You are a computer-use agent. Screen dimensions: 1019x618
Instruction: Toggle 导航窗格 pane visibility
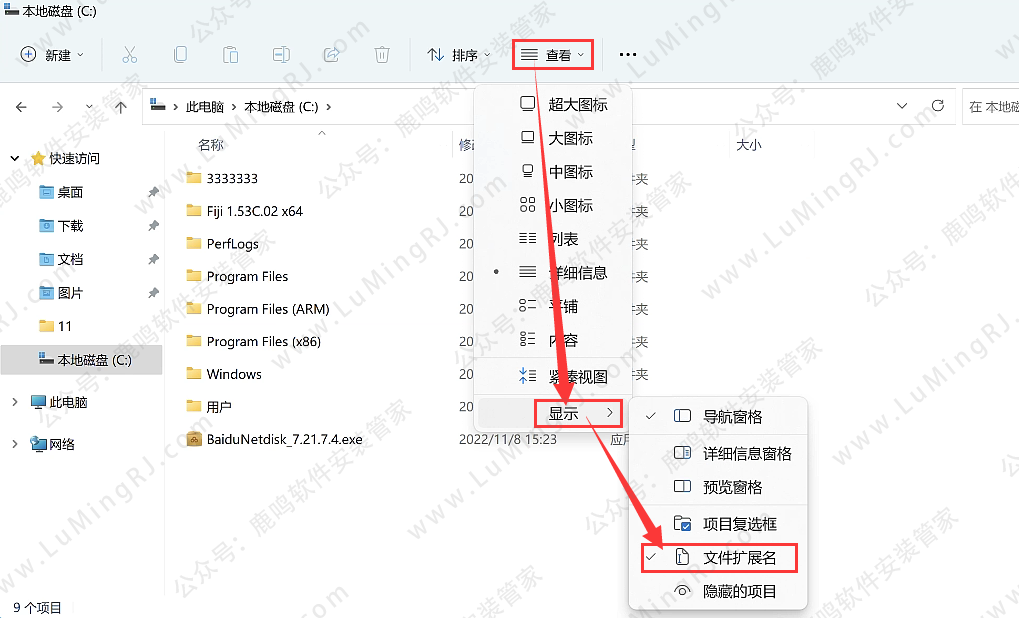point(732,416)
